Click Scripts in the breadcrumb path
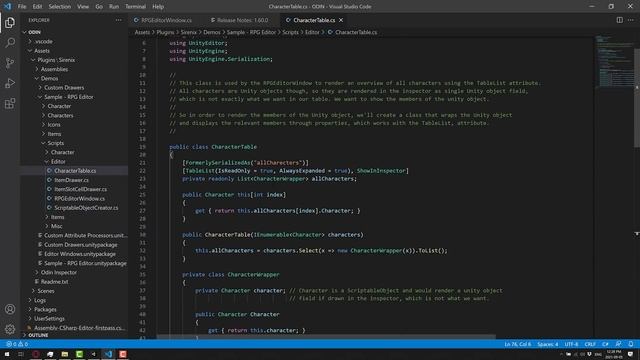 [x=291, y=32]
